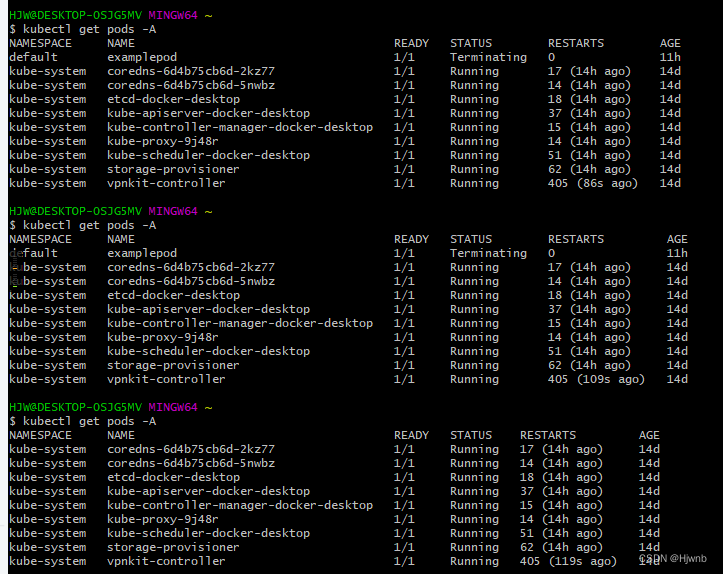Click 'kube-system' namespace in the 109s ago row
This screenshot has height=574, width=723.
(x=47, y=379)
